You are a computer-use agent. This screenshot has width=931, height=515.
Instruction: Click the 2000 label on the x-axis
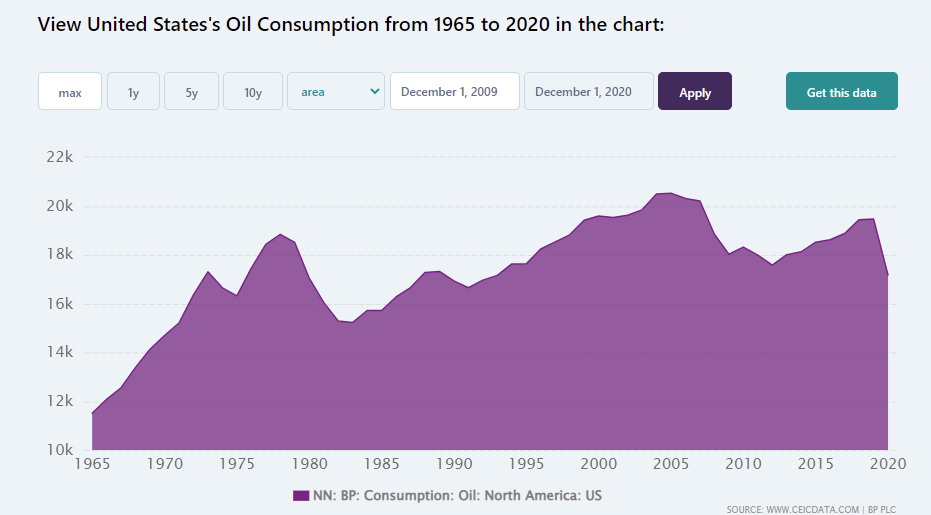point(598,465)
